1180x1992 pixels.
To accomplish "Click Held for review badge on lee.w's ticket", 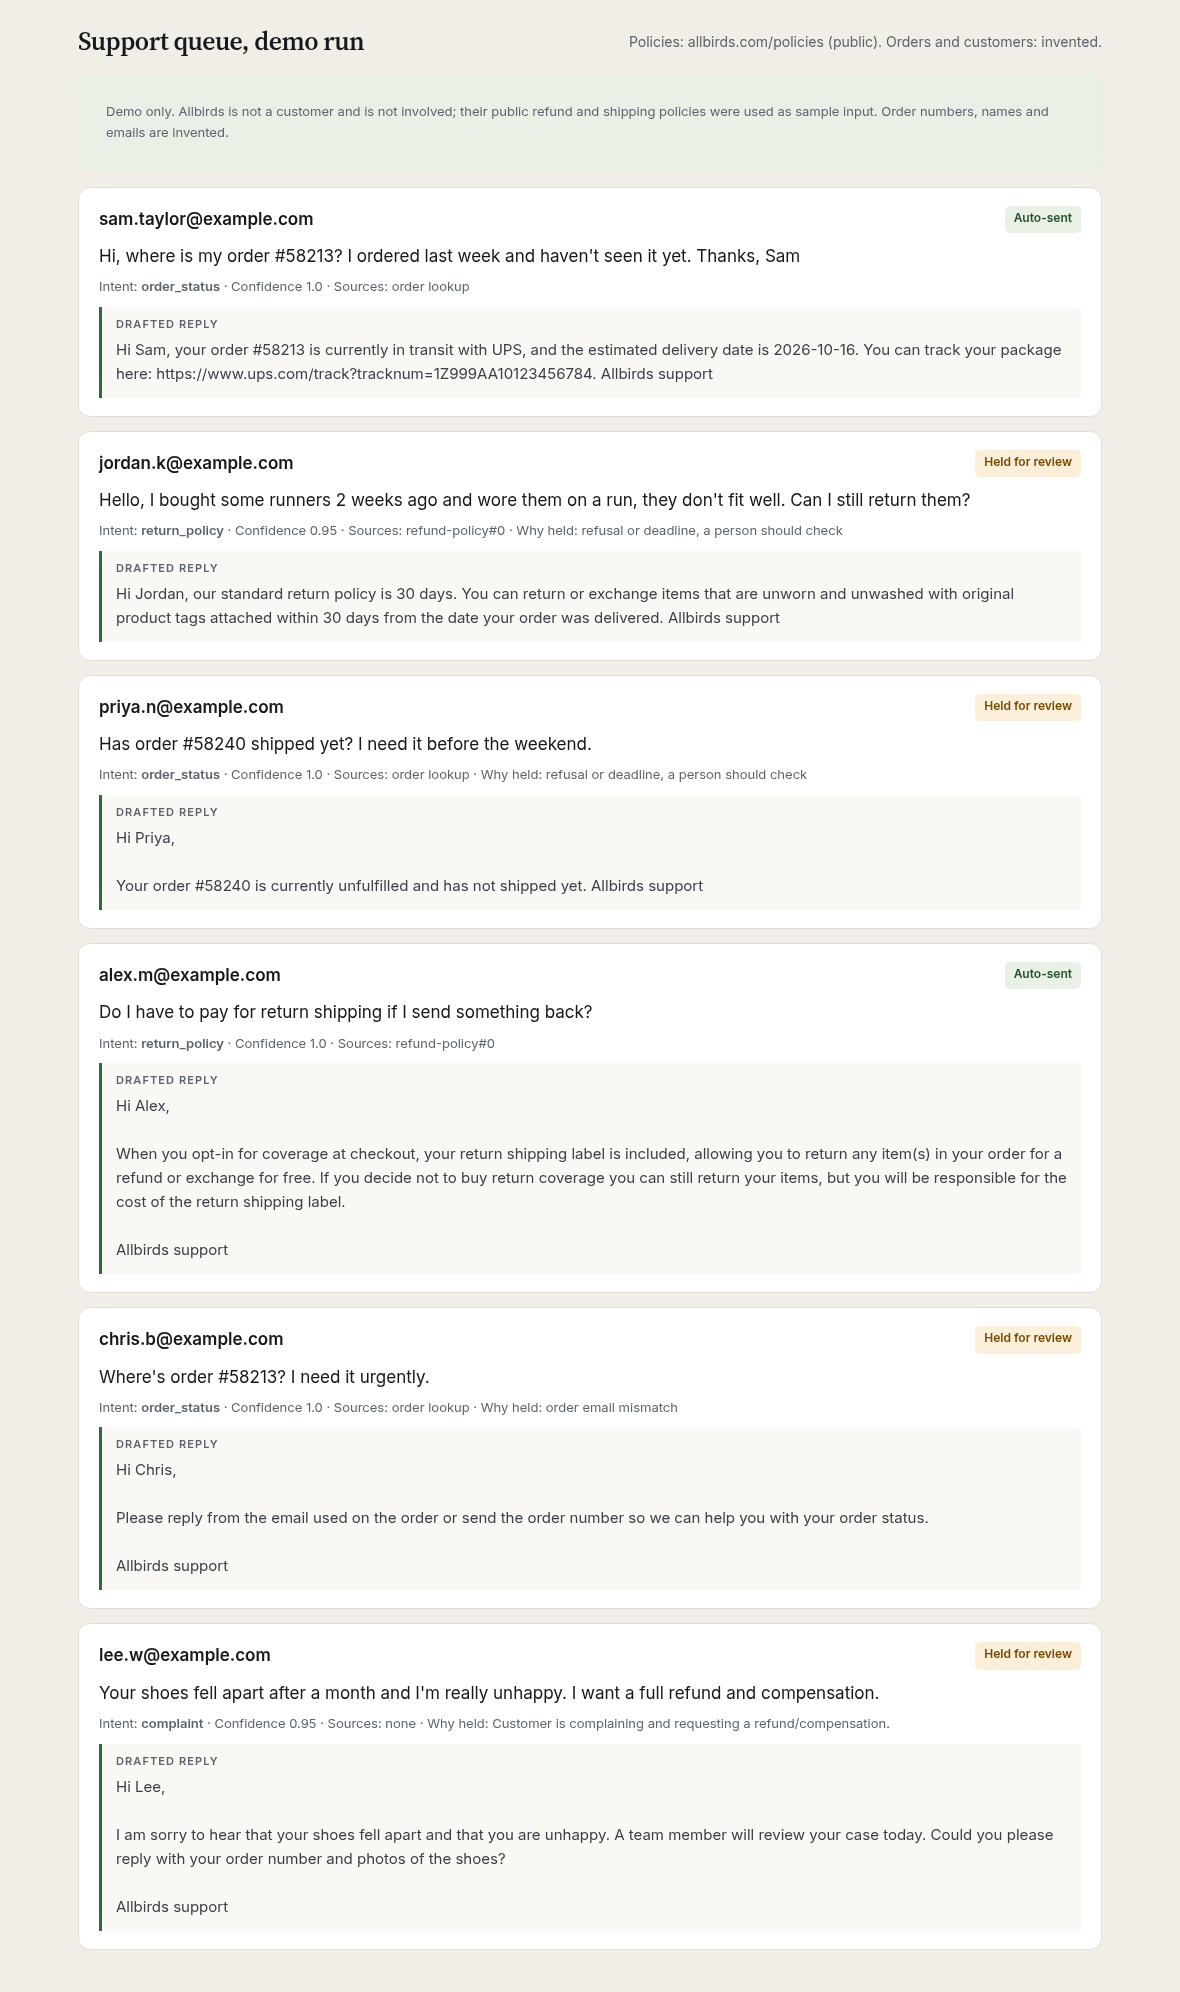I will point(1027,1655).
